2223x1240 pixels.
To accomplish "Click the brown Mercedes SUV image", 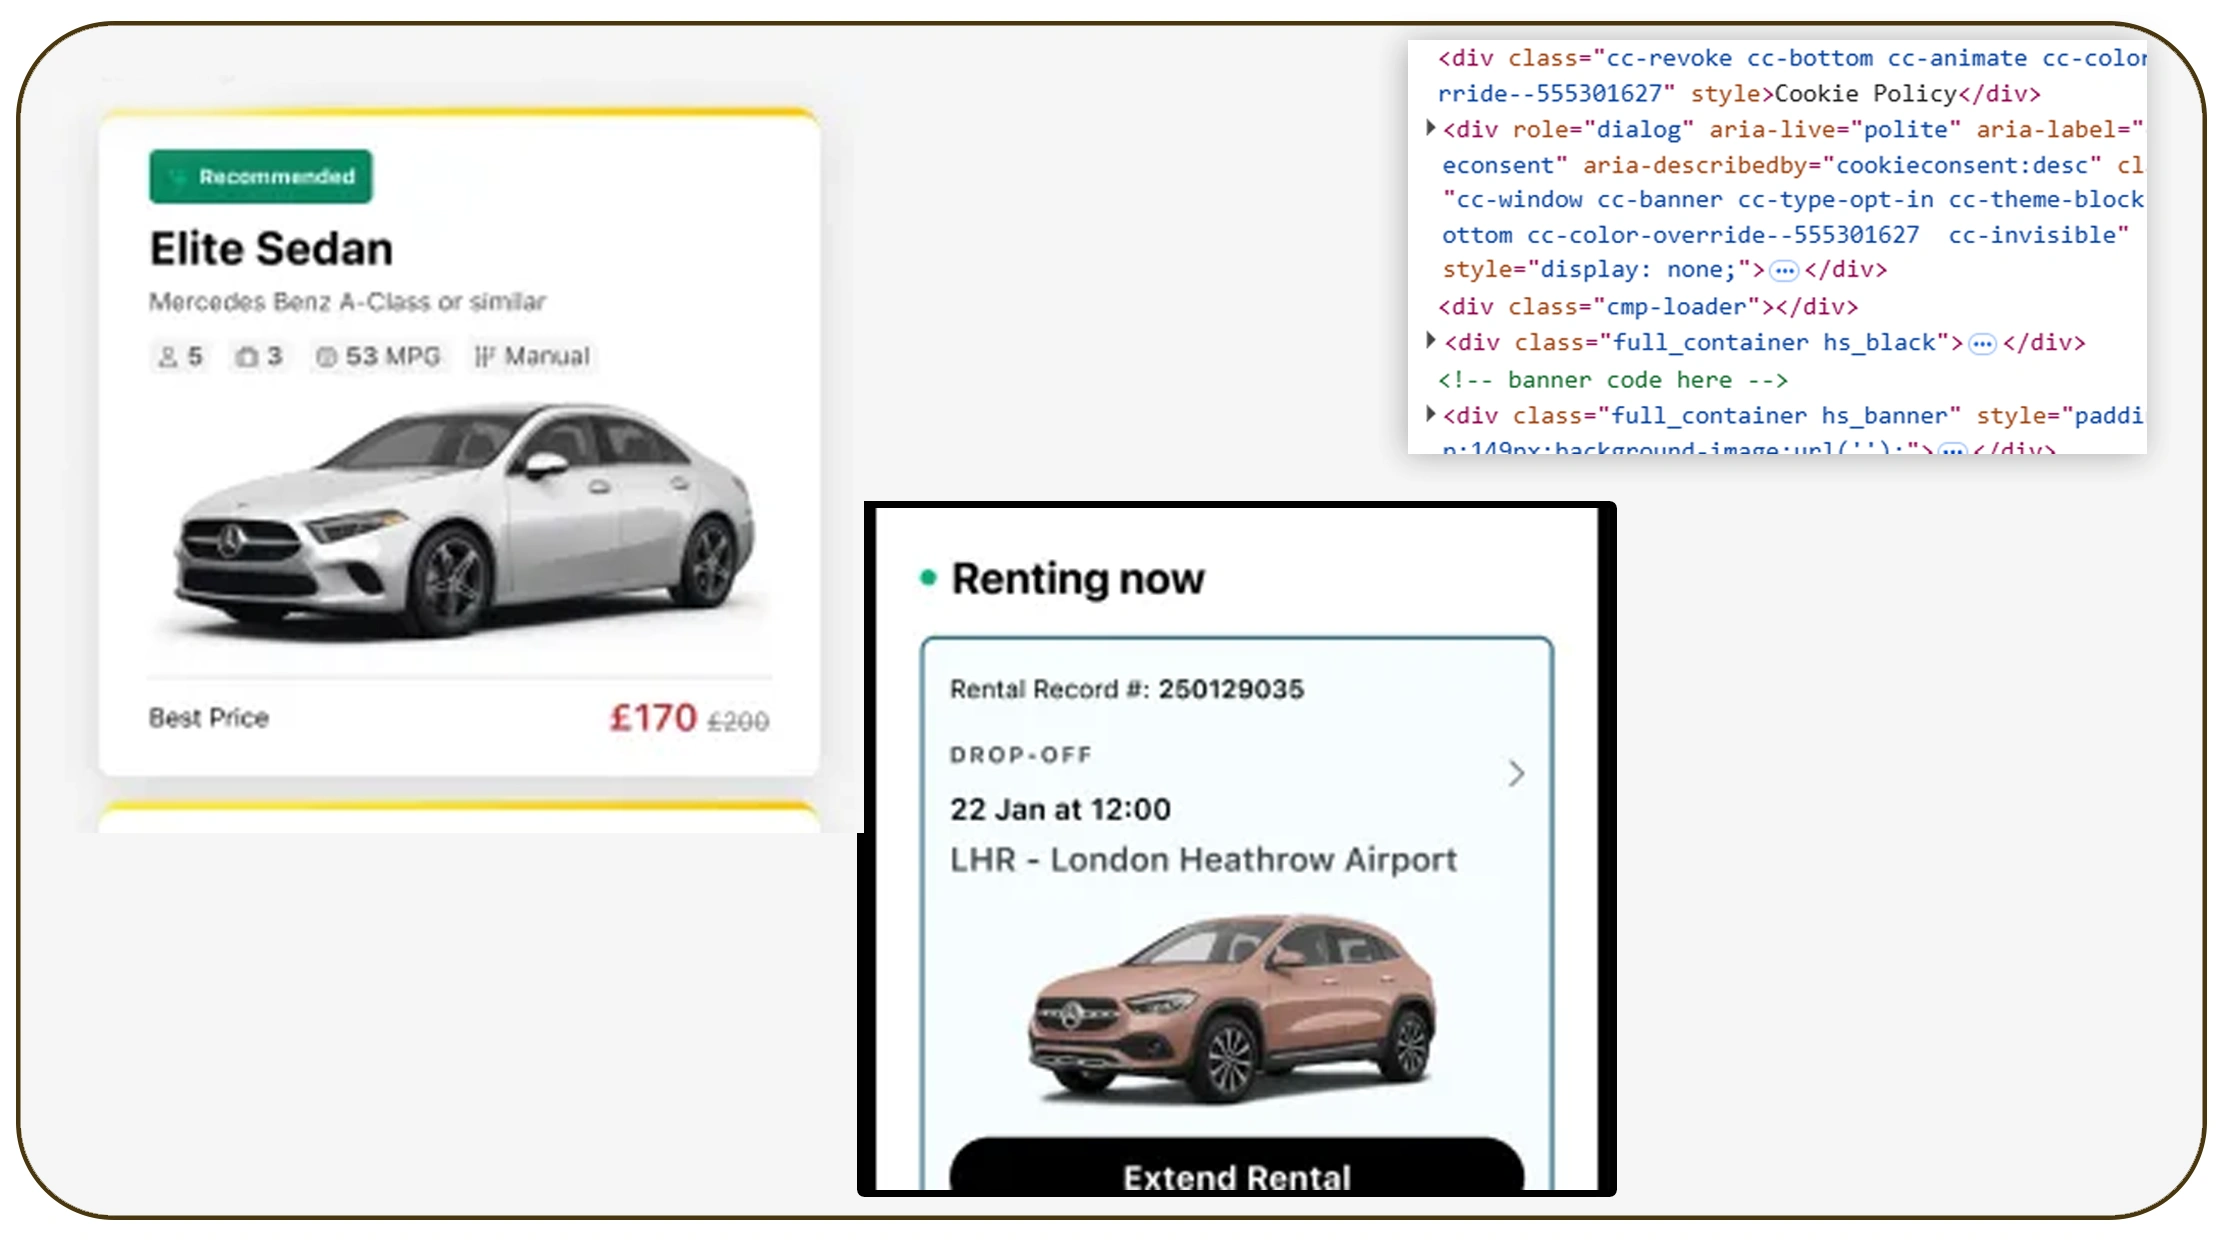I will point(1233,1008).
